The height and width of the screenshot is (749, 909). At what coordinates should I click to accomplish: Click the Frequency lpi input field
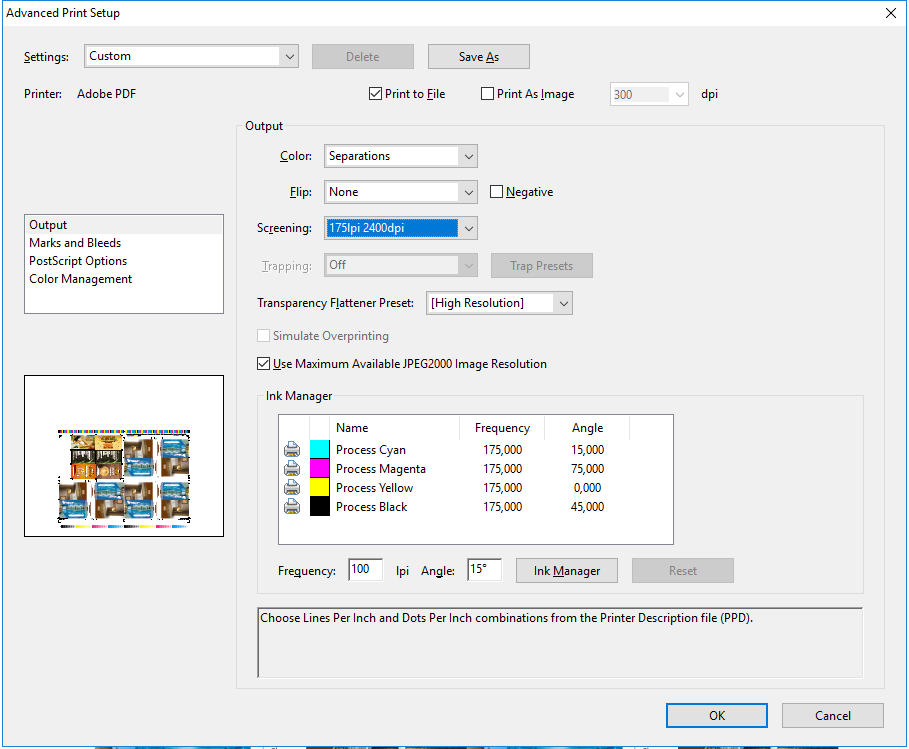click(x=365, y=570)
